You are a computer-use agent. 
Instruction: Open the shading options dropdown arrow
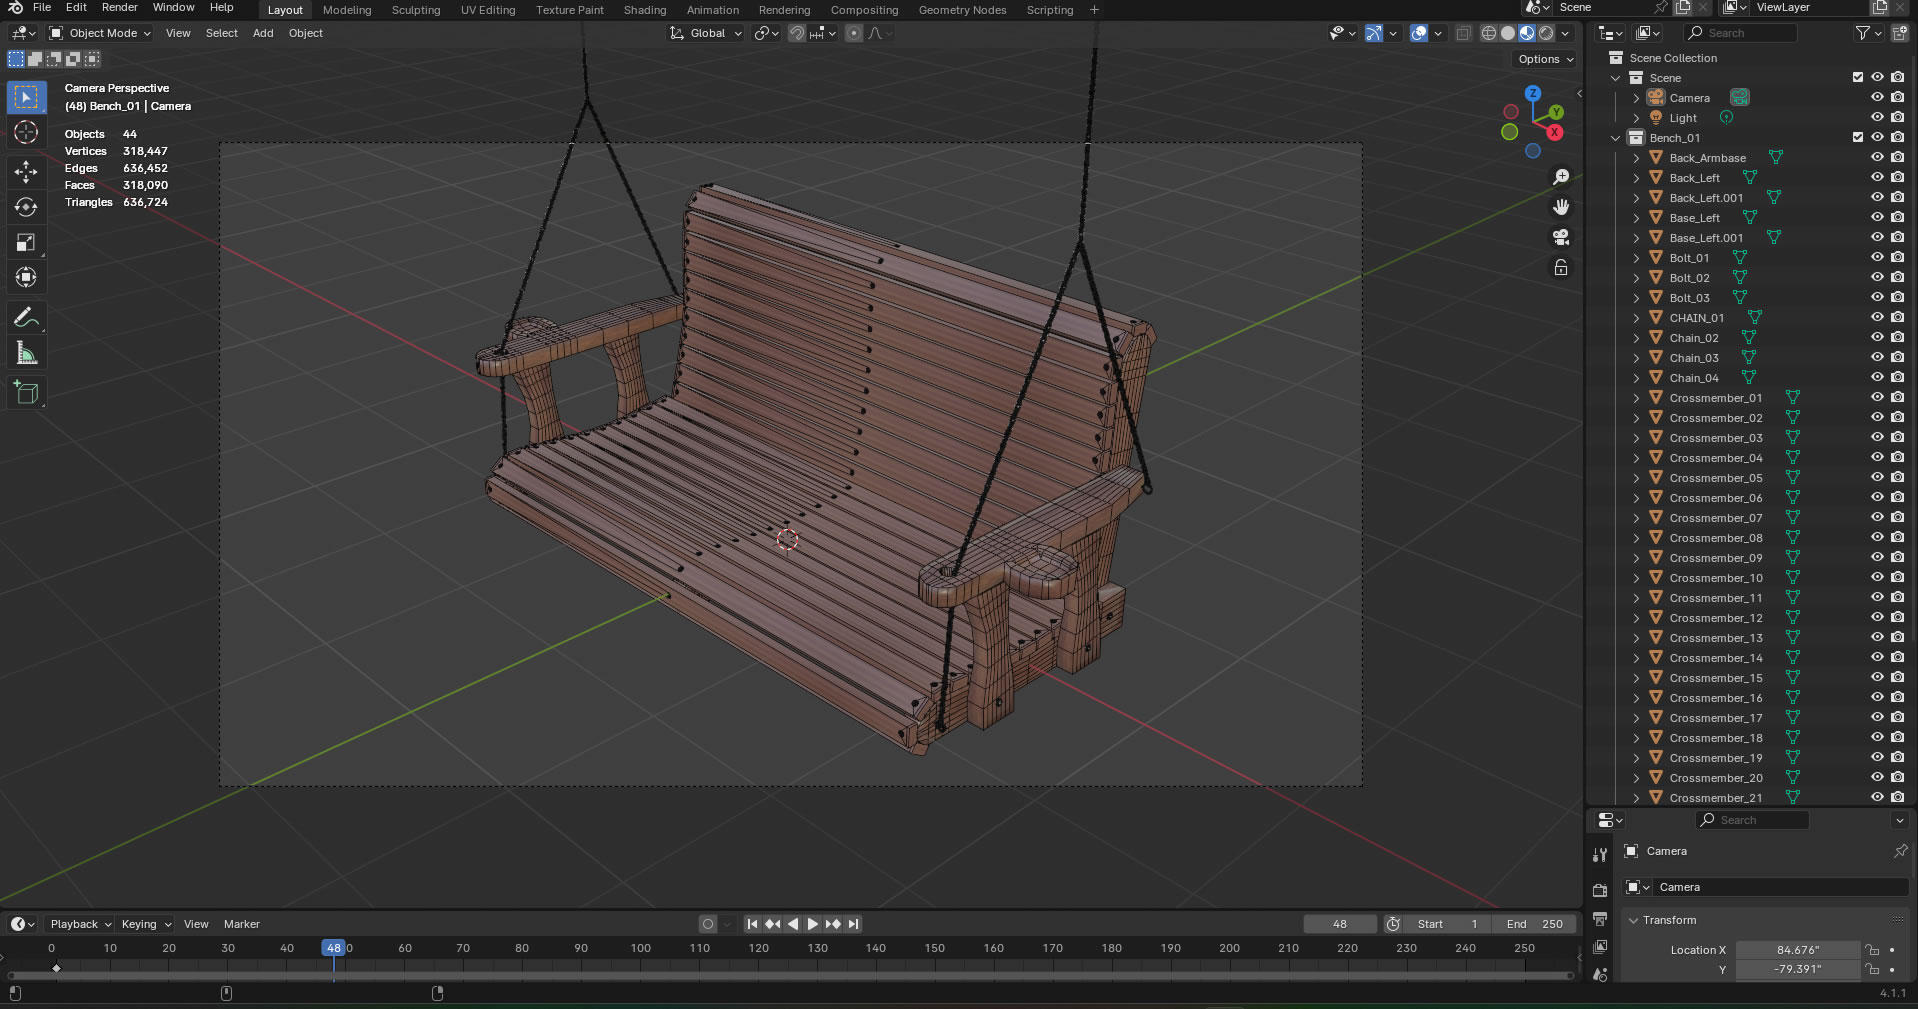1566,33
